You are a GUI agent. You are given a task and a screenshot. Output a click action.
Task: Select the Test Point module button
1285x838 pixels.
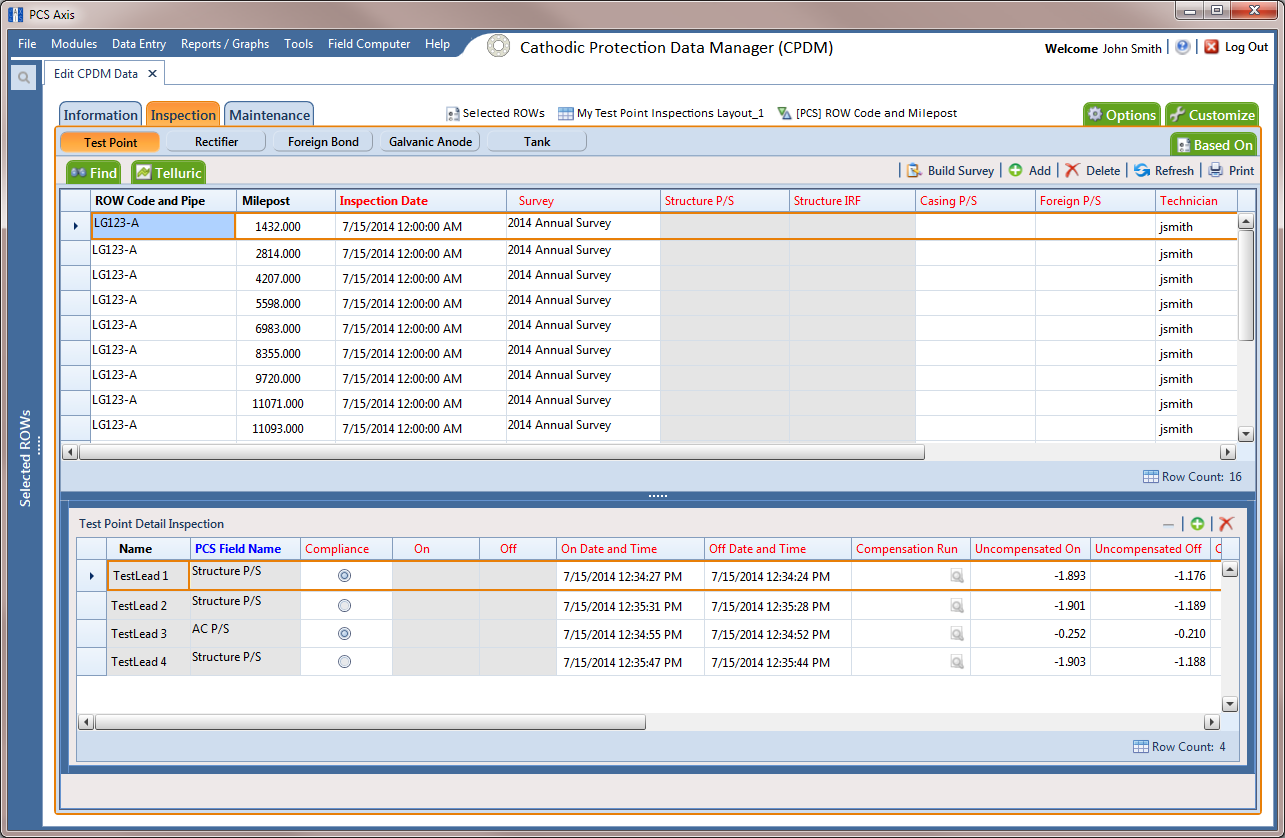[x=110, y=142]
